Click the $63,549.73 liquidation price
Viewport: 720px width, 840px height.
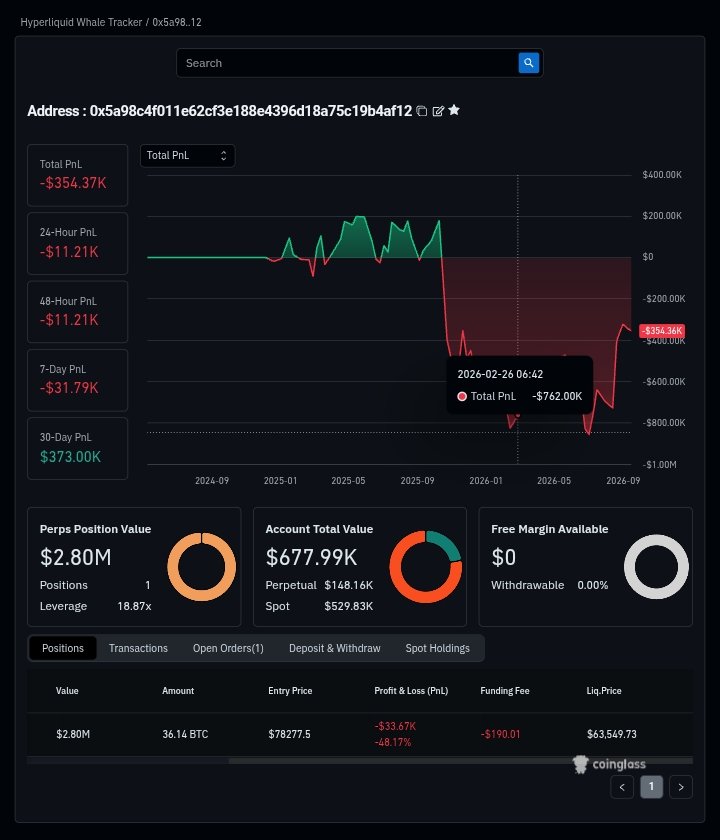pyautogui.click(x=612, y=734)
